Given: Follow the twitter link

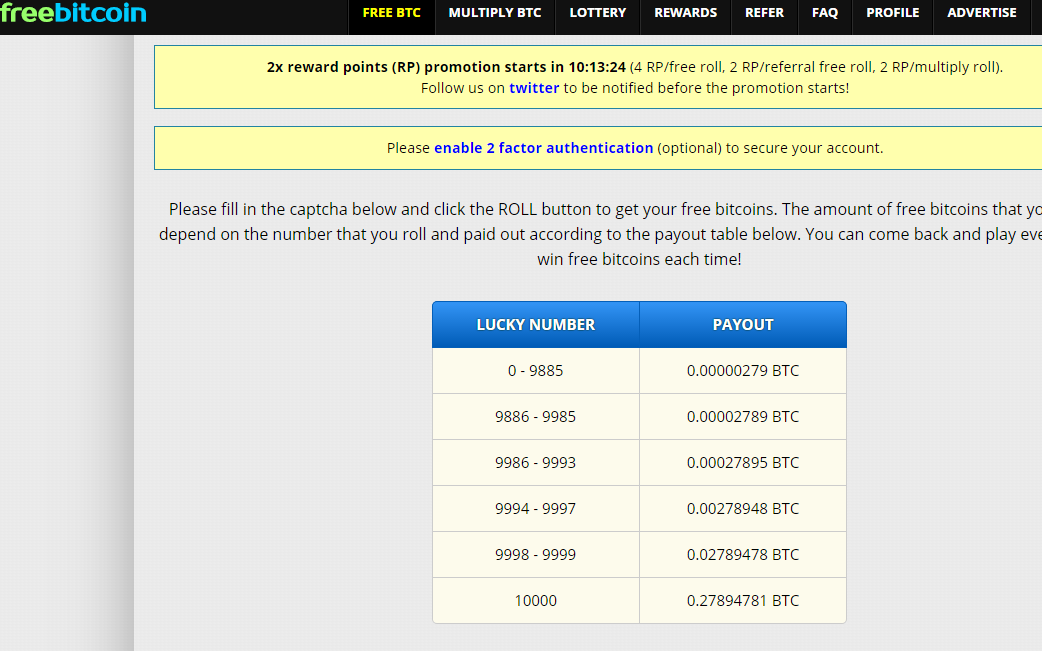Looking at the screenshot, I should 534,88.
